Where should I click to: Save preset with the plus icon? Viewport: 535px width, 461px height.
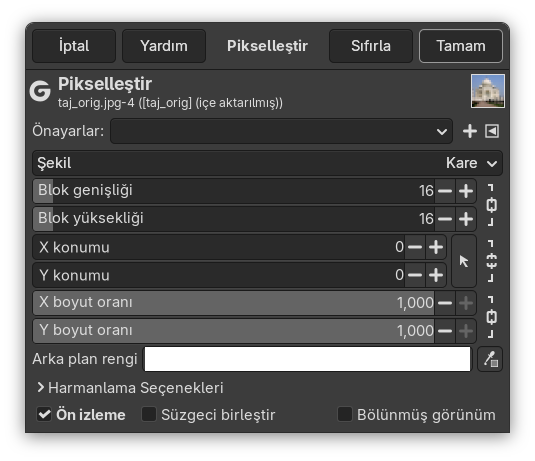(x=470, y=131)
